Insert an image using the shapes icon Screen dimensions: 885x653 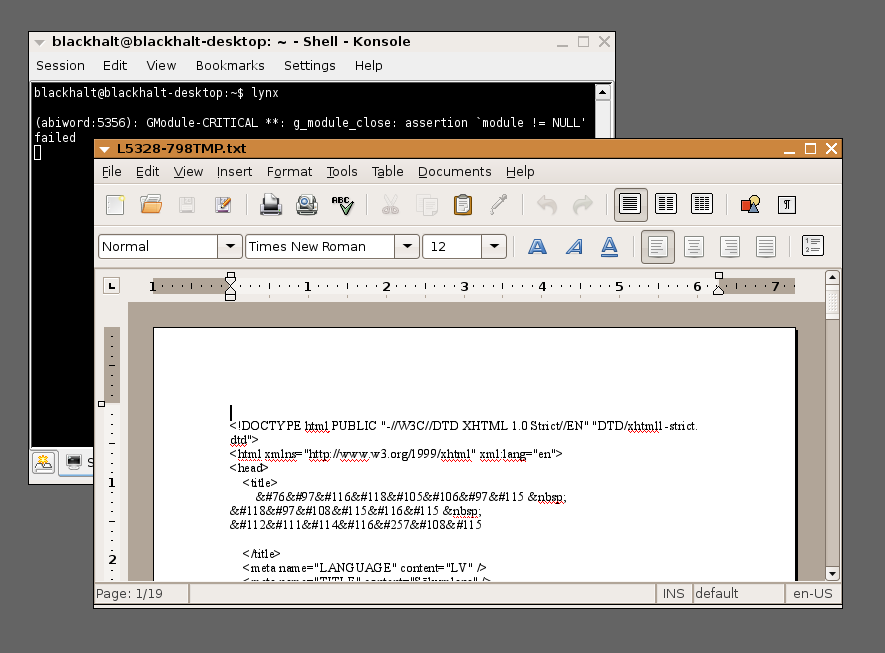[750, 205]
